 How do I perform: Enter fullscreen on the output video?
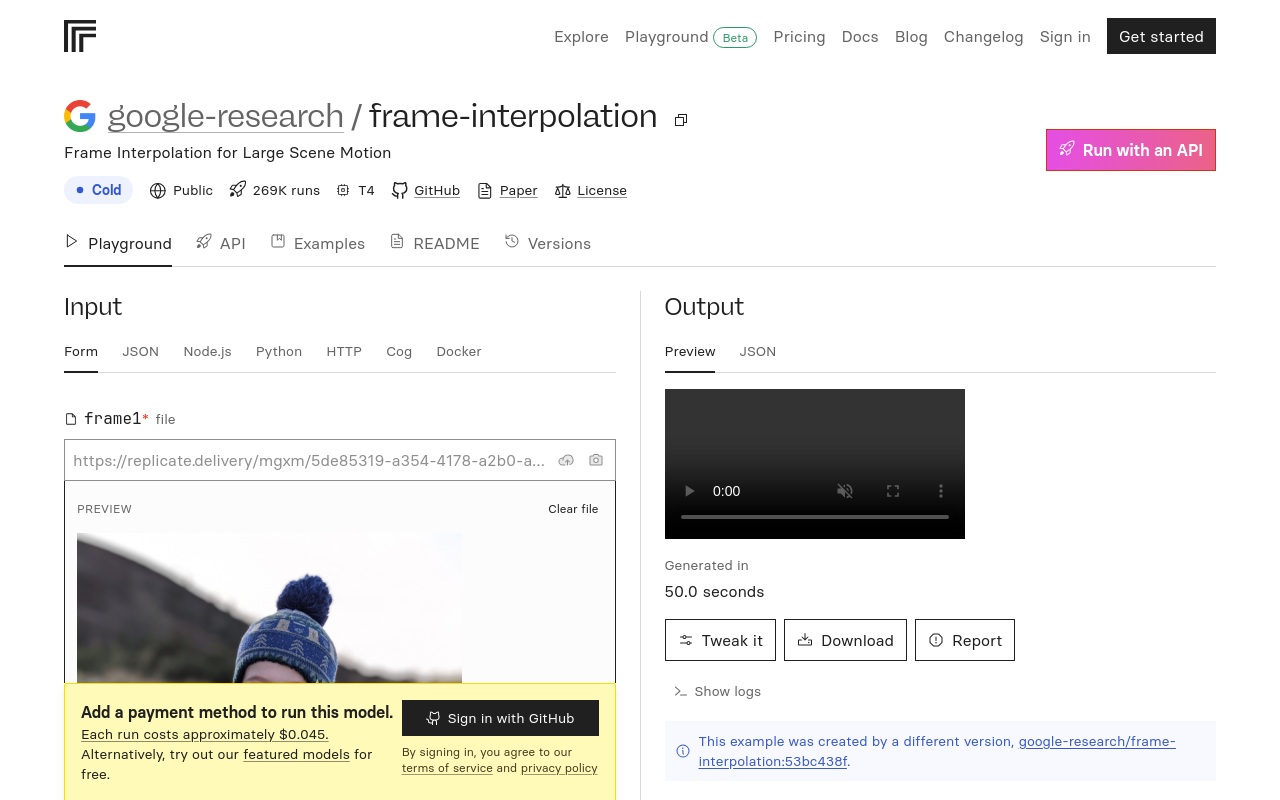pyautogui.click(x=893, y=491)
